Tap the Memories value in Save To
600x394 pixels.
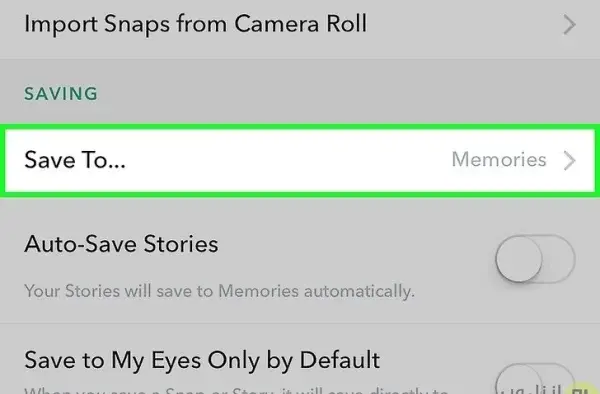tap(499, 159)
